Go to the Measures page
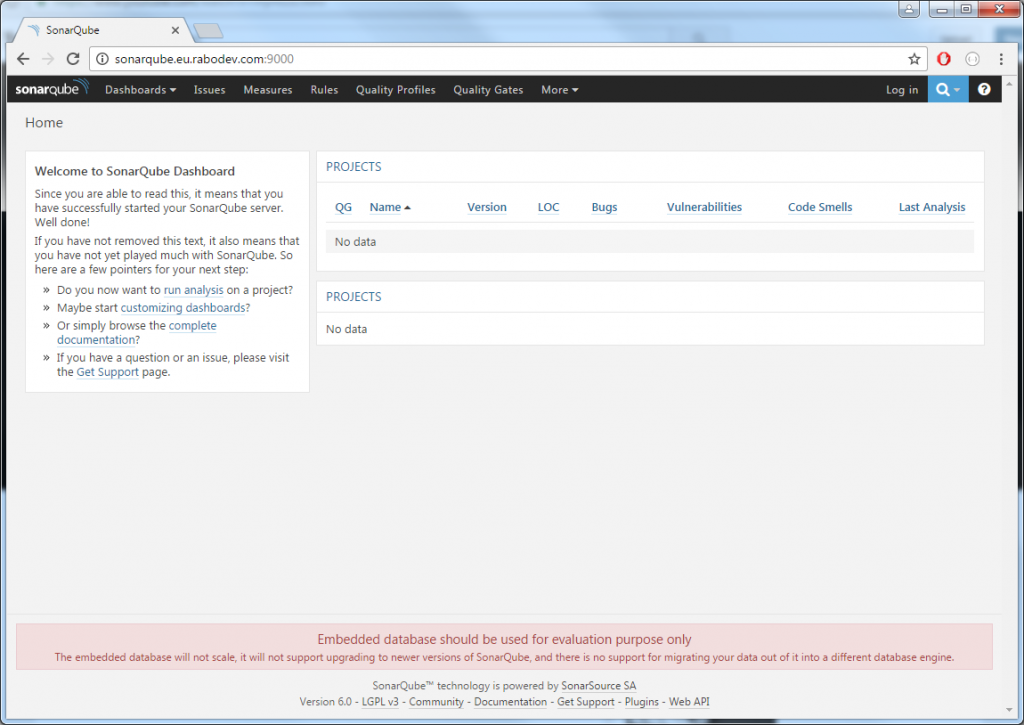Image resolution: width=1024 pixels, height=725 pixels. pyautogui.click(x=268, y=89)
